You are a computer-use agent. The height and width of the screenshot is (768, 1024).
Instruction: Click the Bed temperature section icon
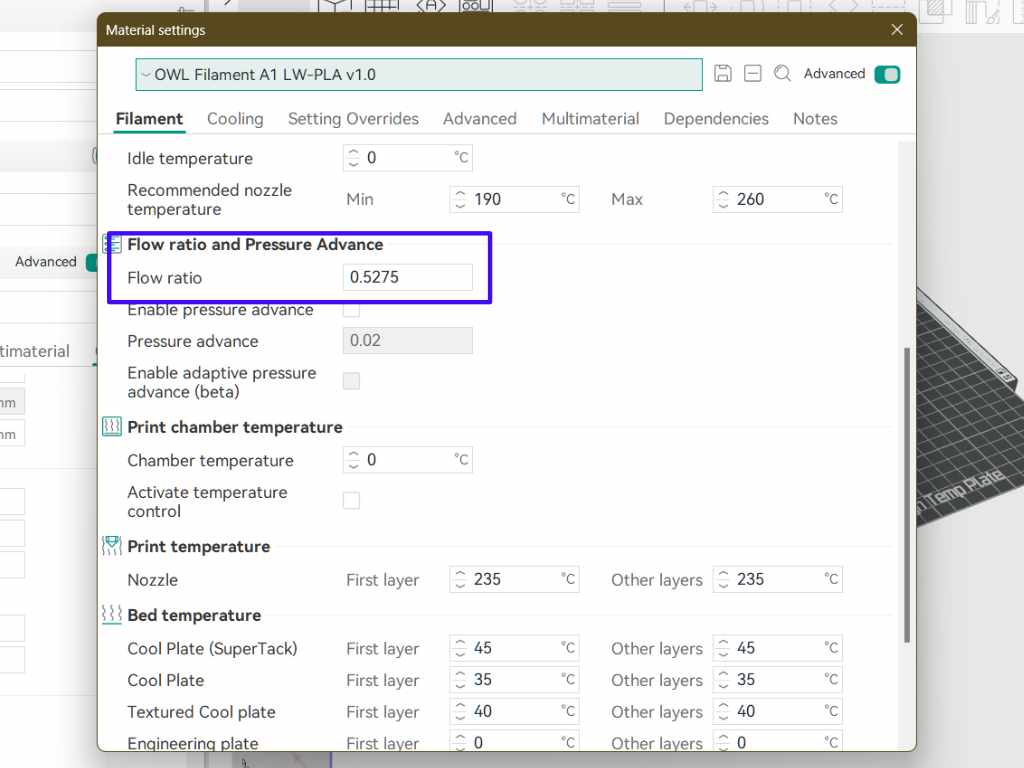(x=112, y=616)
